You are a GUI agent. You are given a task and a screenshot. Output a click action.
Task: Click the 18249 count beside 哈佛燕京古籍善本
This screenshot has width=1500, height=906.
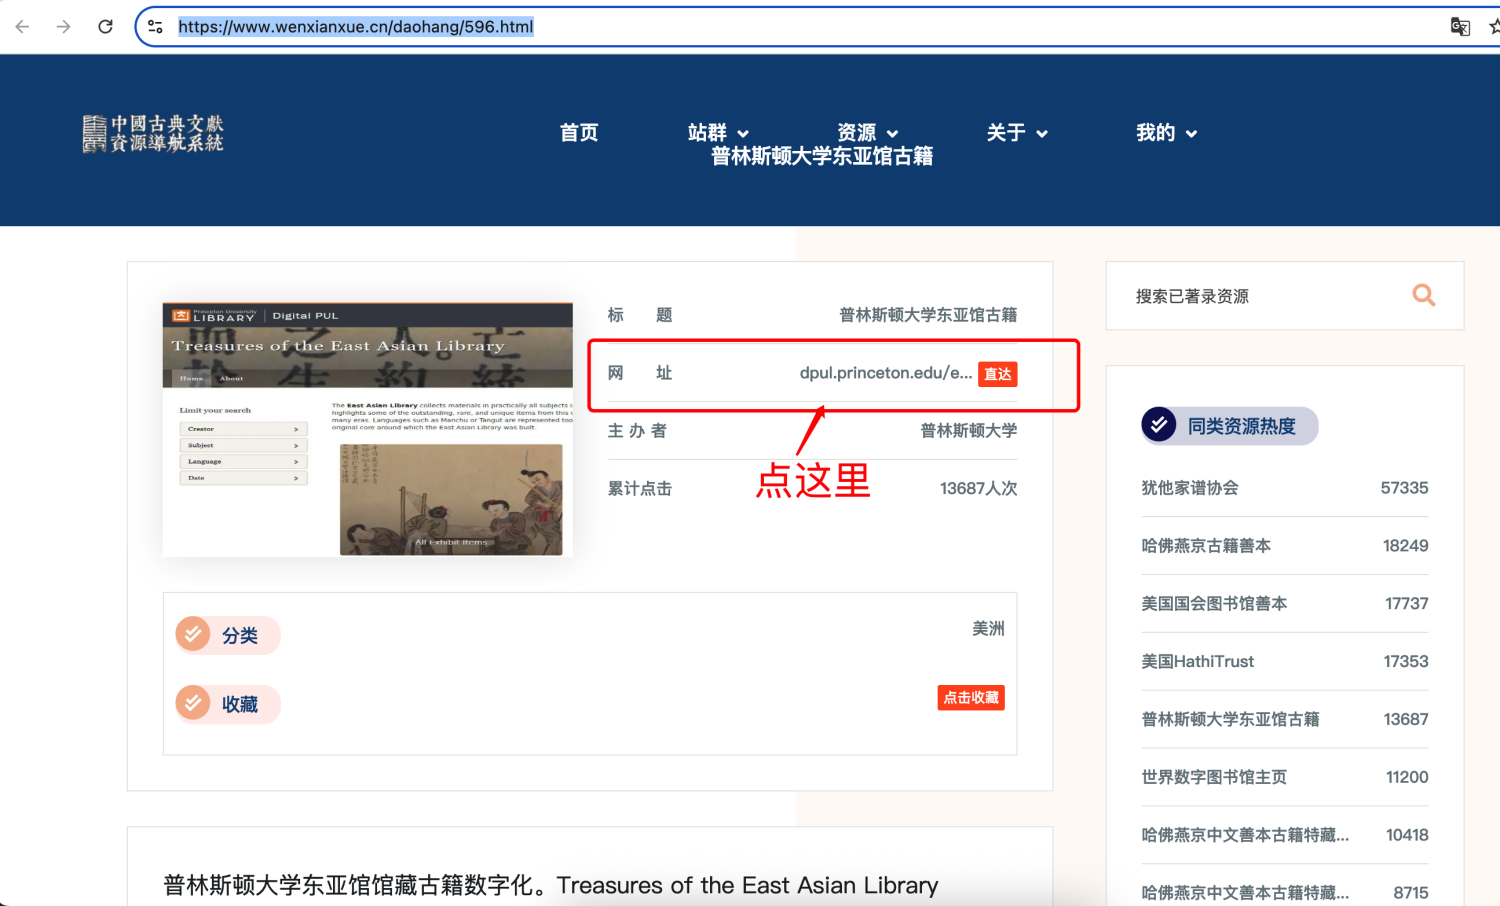point(1406,546)
